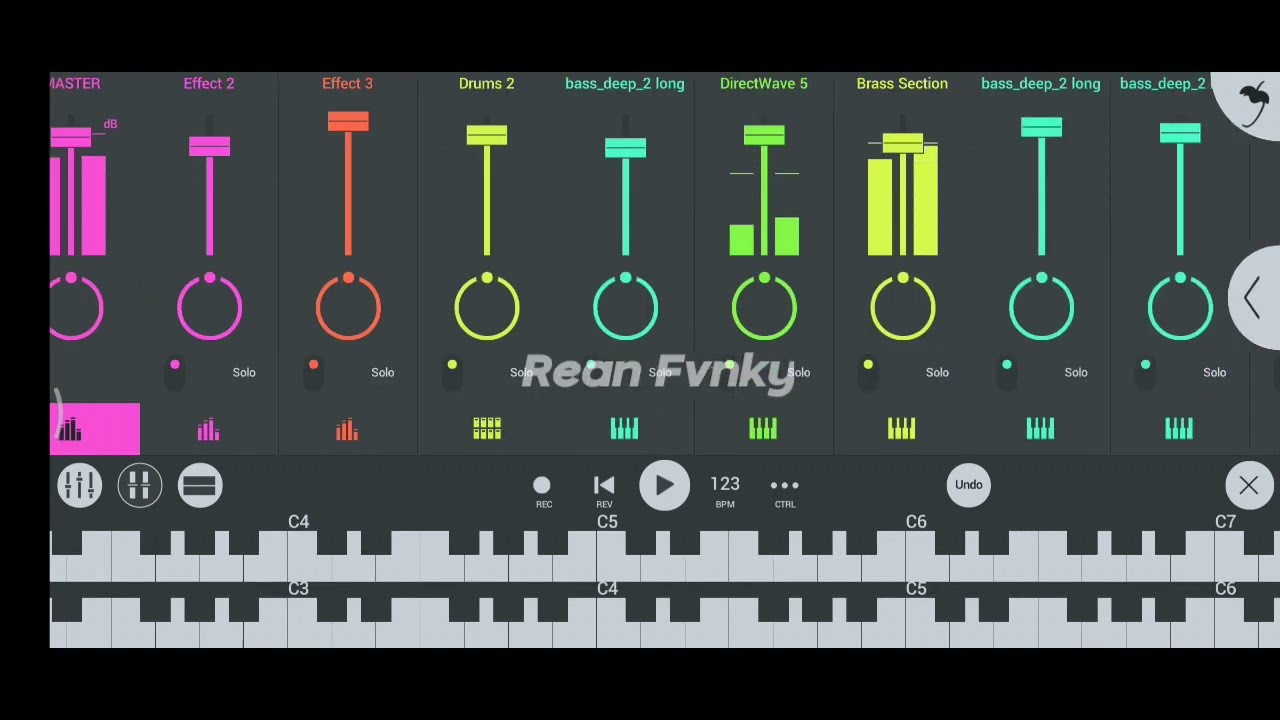Toggle the Effect 2 mute dot
The image size is (1280, 720).
click(x=175, y=365)
